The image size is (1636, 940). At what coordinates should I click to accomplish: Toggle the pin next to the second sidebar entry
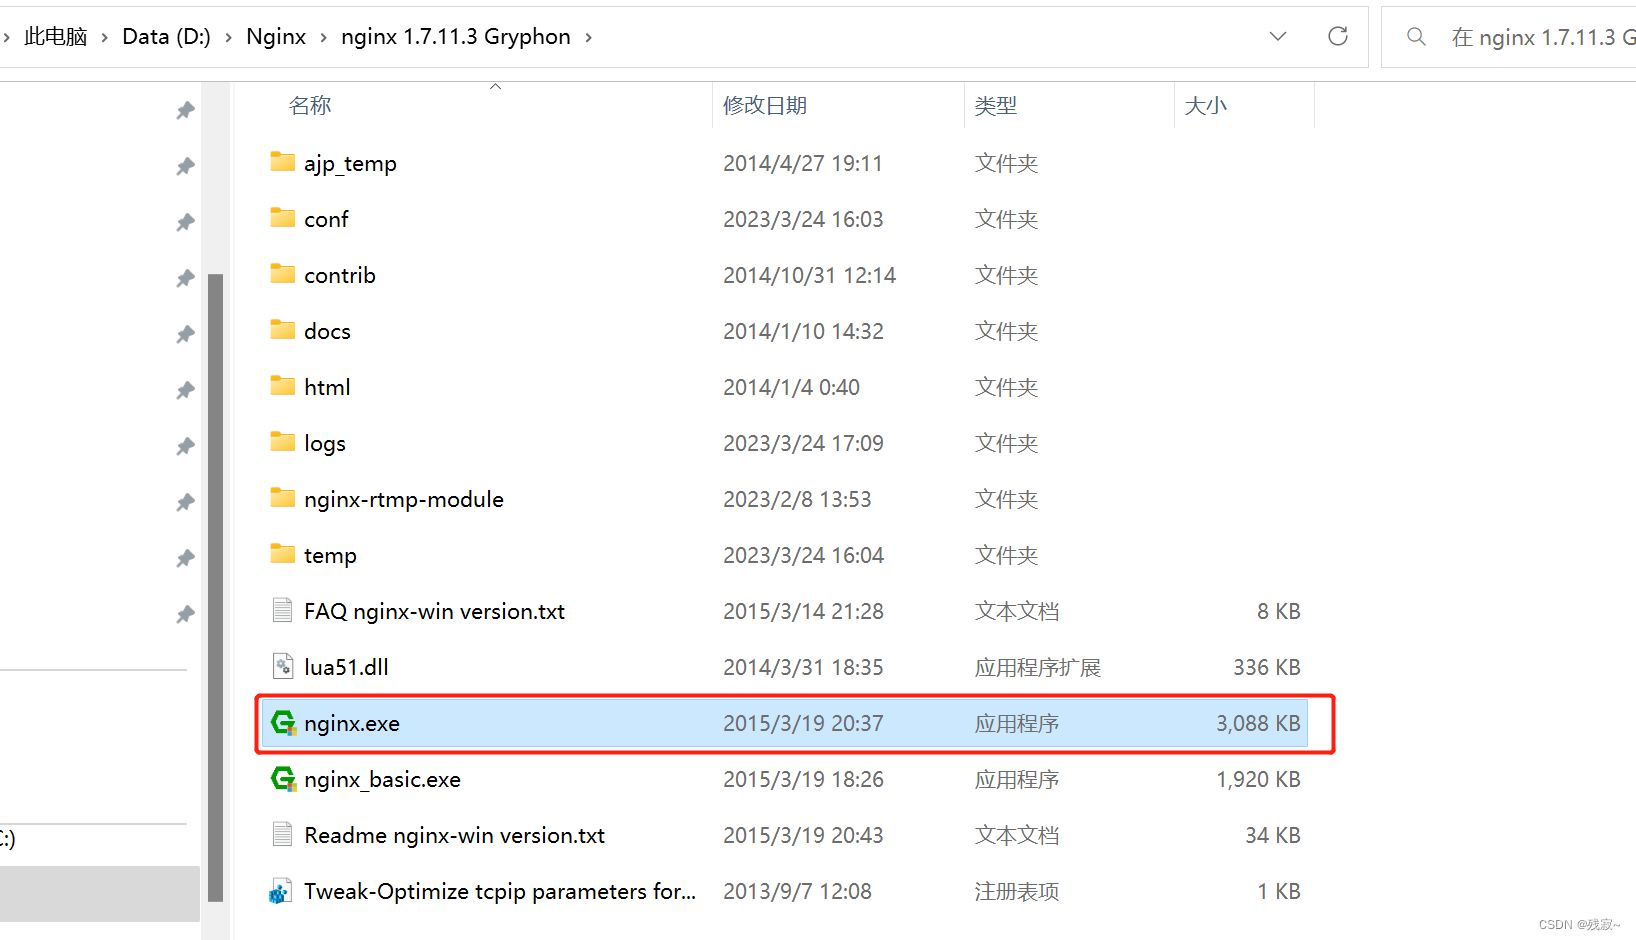pyautogui.click(x=185, y=166)
